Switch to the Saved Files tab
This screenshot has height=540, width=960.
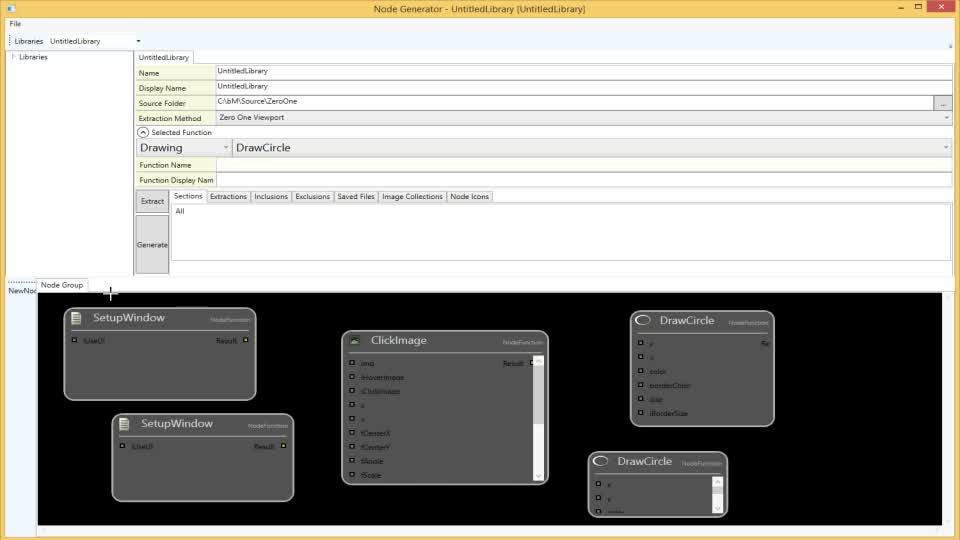coord(356,197)
